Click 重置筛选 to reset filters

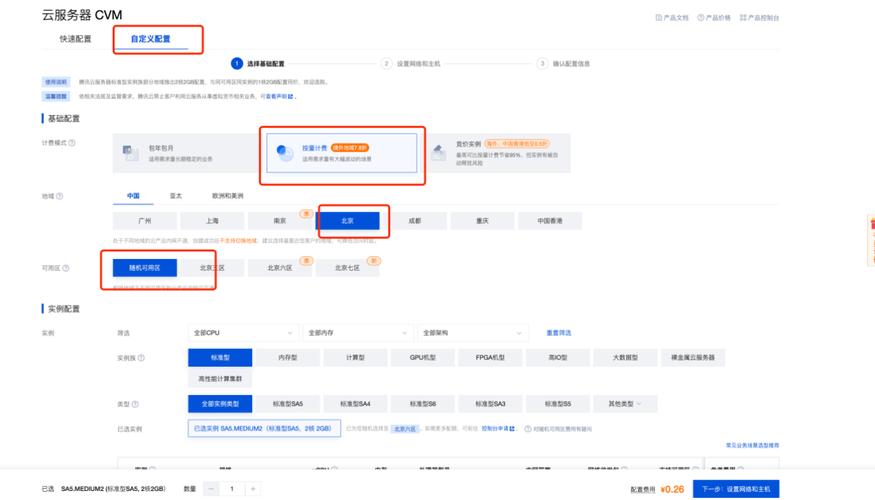tap(559, 333)
